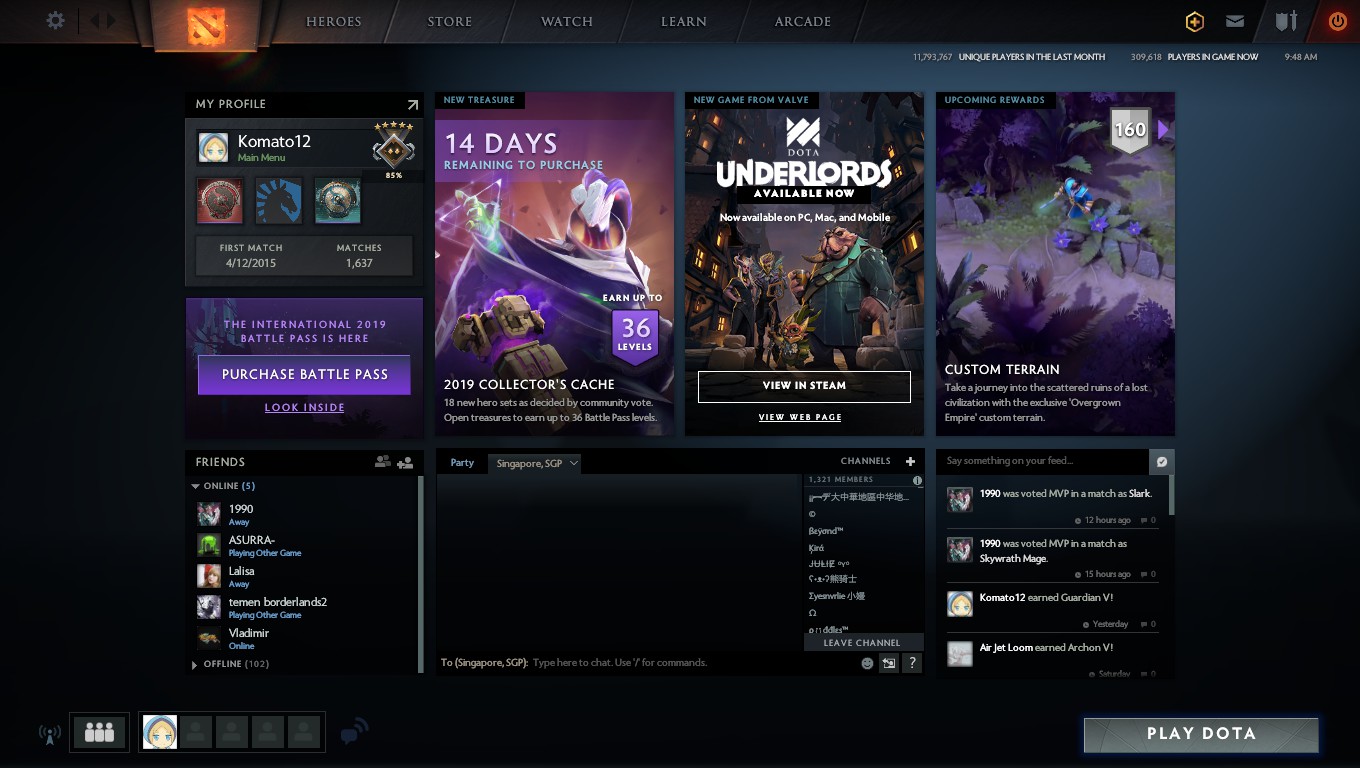Expand profile with the arrow icon in My Profile
This screenshot has width=1360, height=768.
pyautogui.click(x=412, y=104)
